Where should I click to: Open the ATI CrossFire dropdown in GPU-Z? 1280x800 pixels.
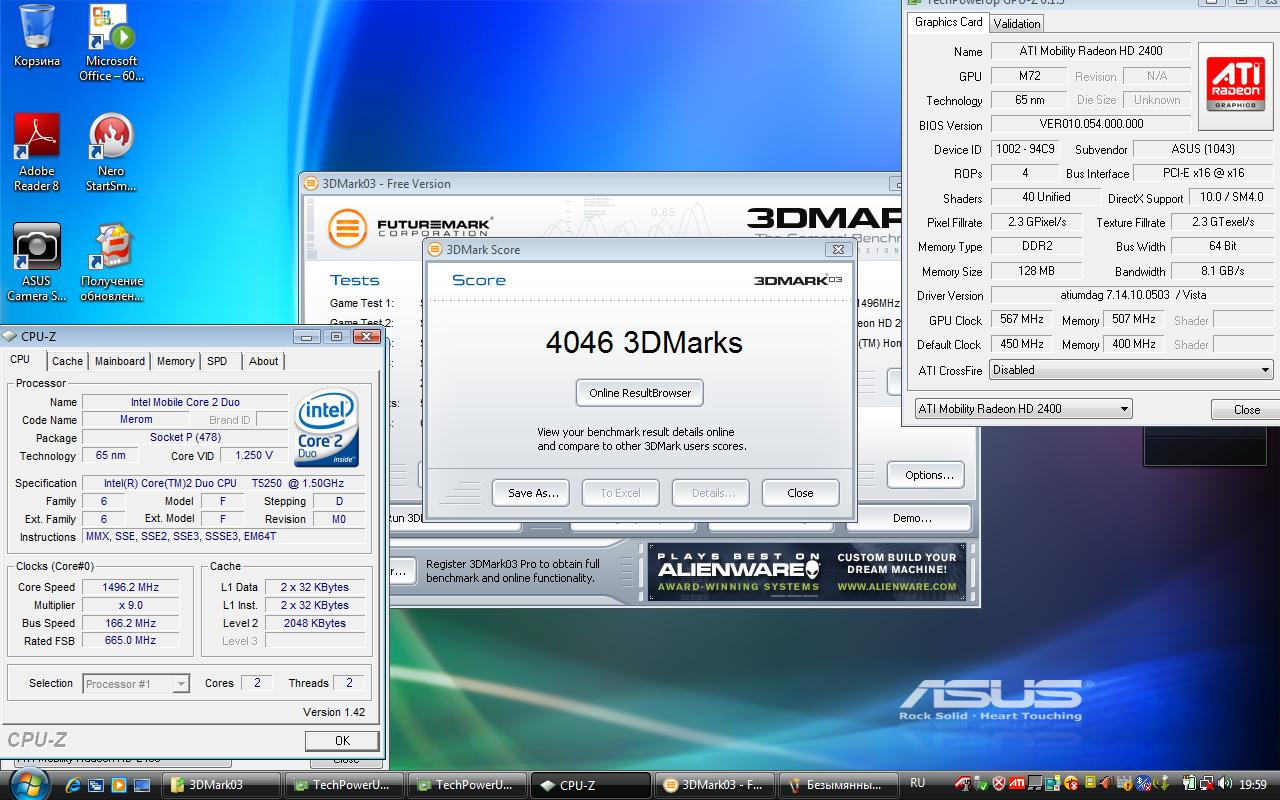tap(1131, 370)
